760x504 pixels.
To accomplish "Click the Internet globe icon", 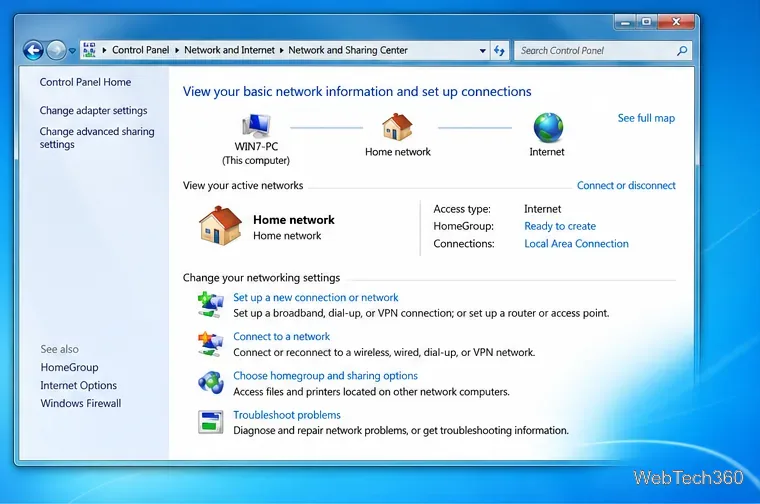I will coord(548,127).
